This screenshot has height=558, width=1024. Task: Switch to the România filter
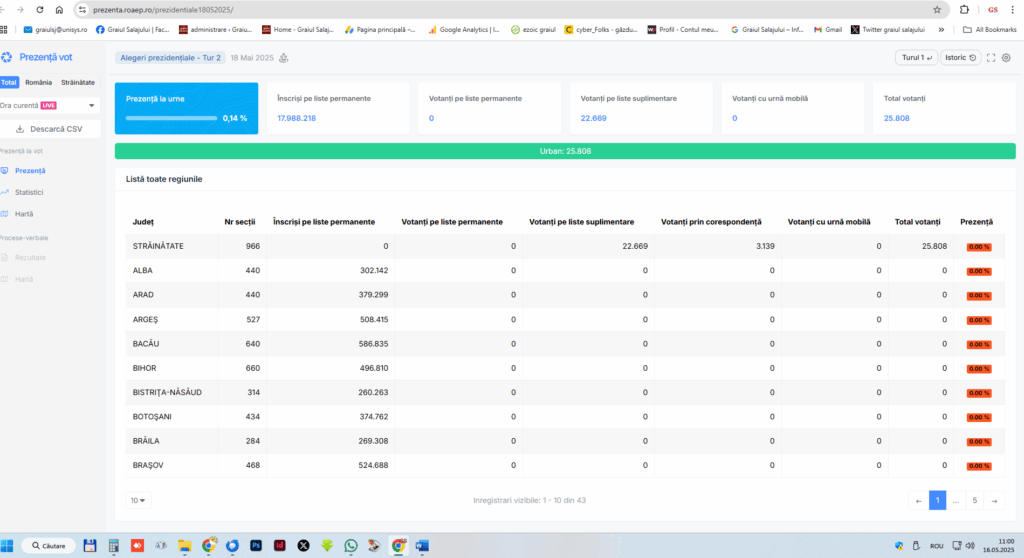pyautogui.click(x=39, y=82)
